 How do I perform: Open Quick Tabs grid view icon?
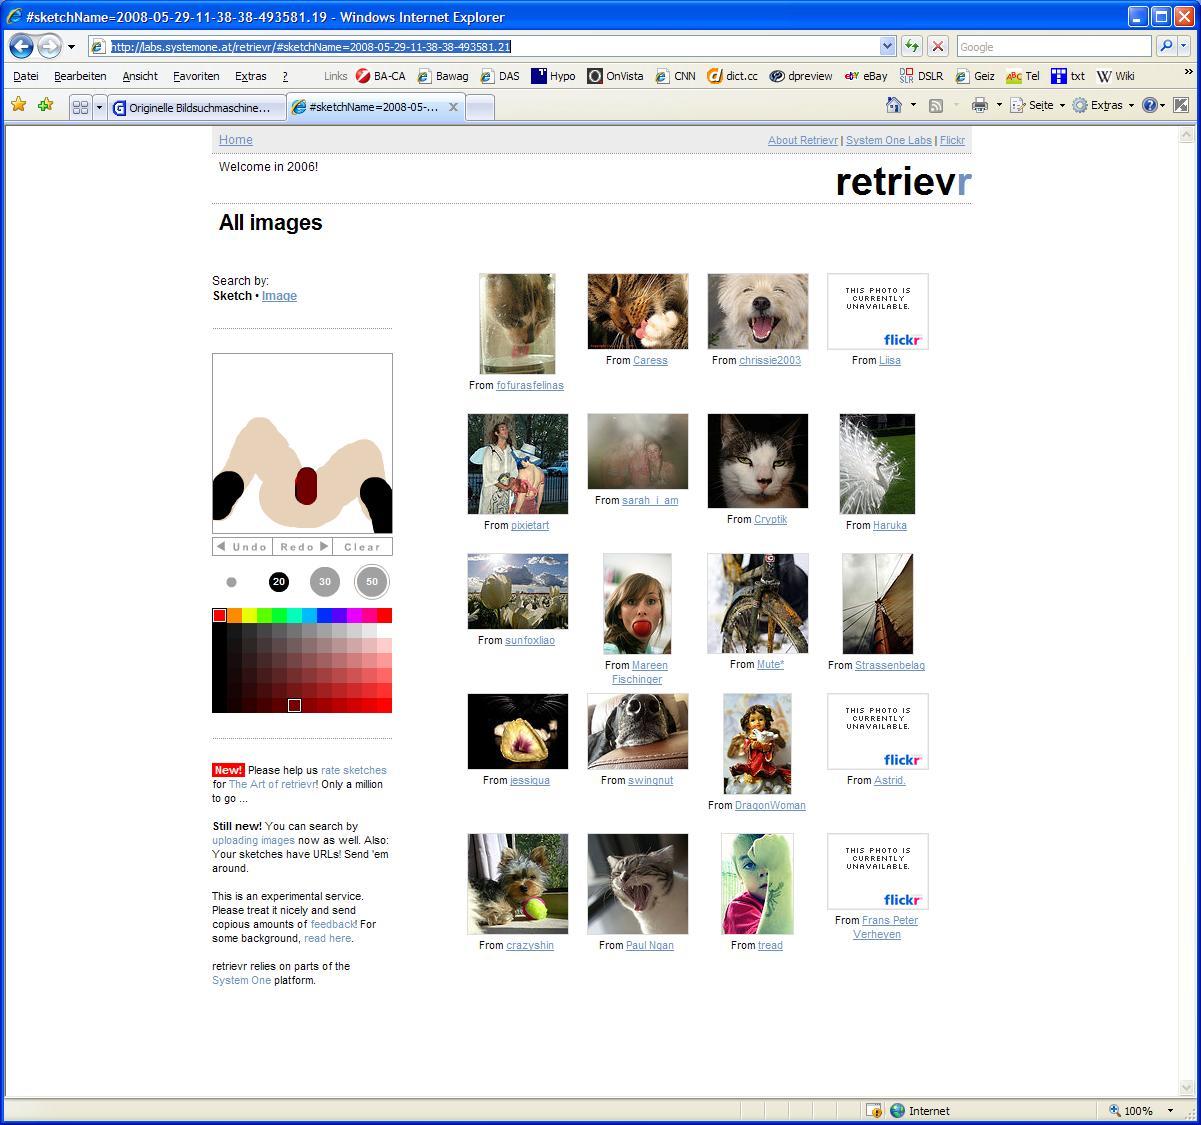pyautogui.click(x=81, y=107)
